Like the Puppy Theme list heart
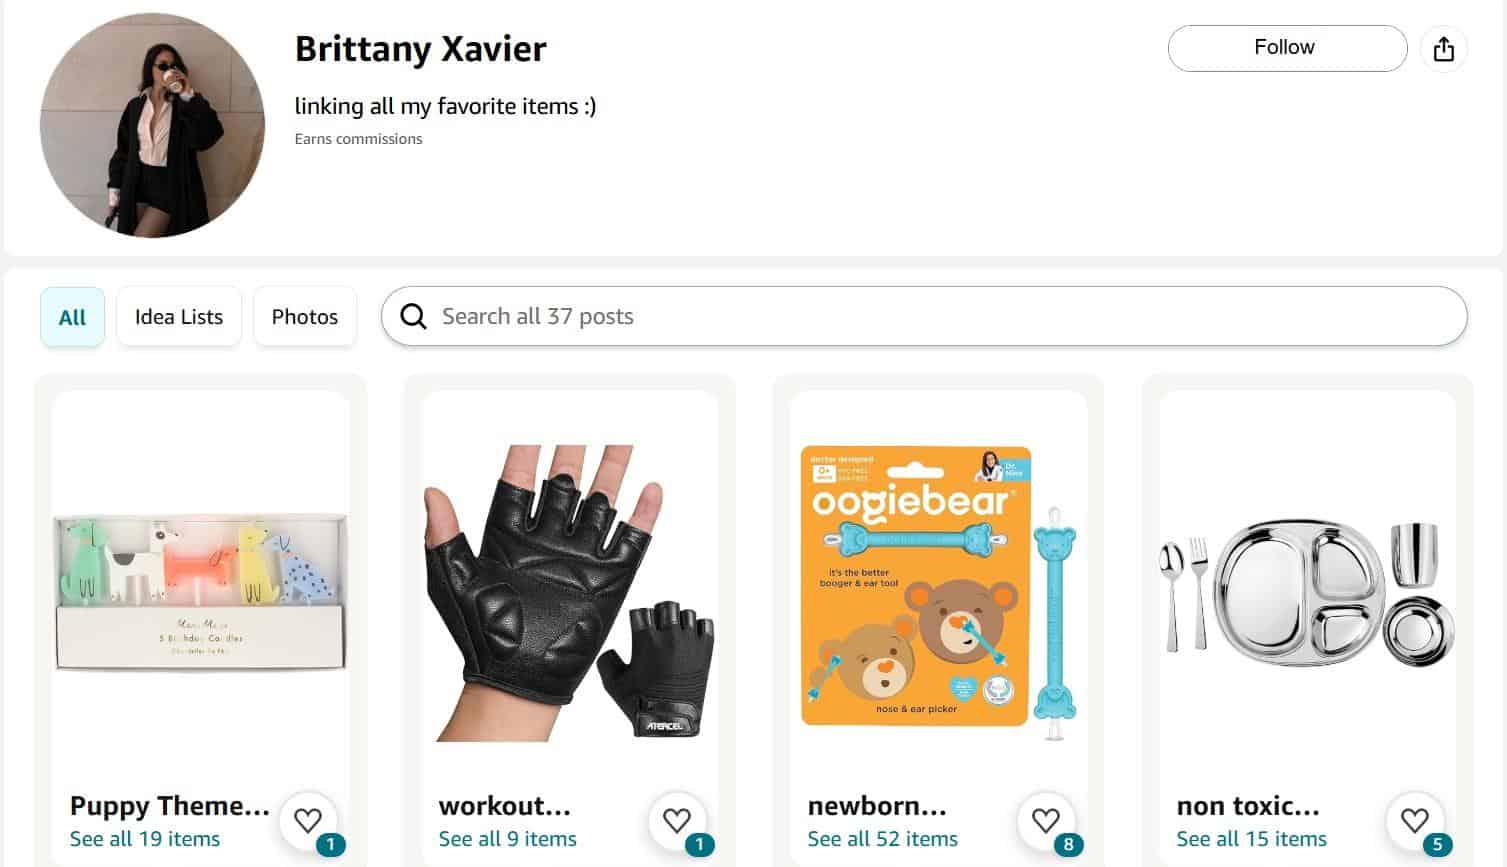Screen dimensions: 1507x867 308,821
